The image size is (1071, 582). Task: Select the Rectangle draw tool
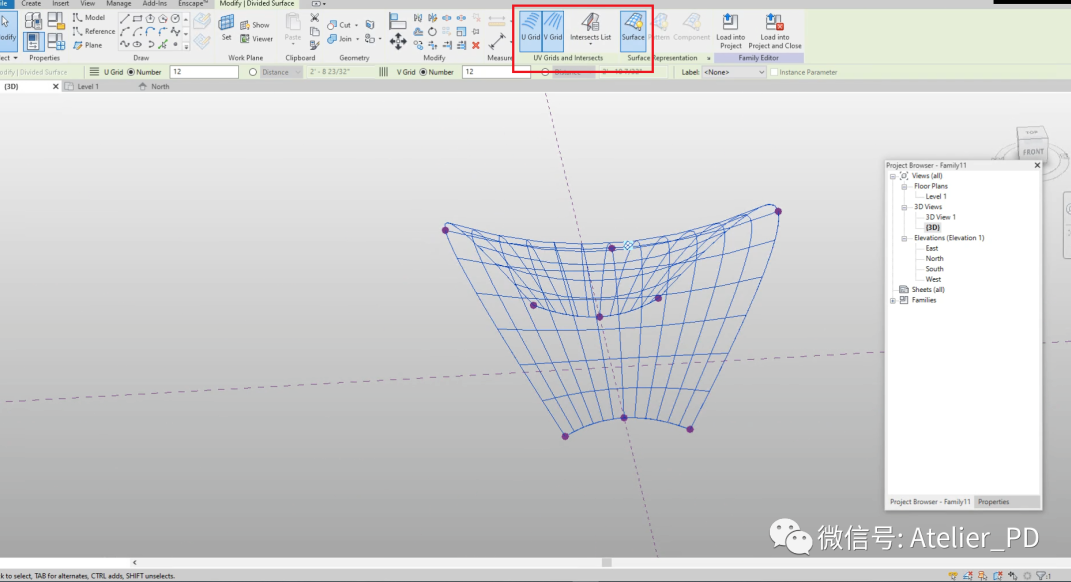tap(137, 18)
